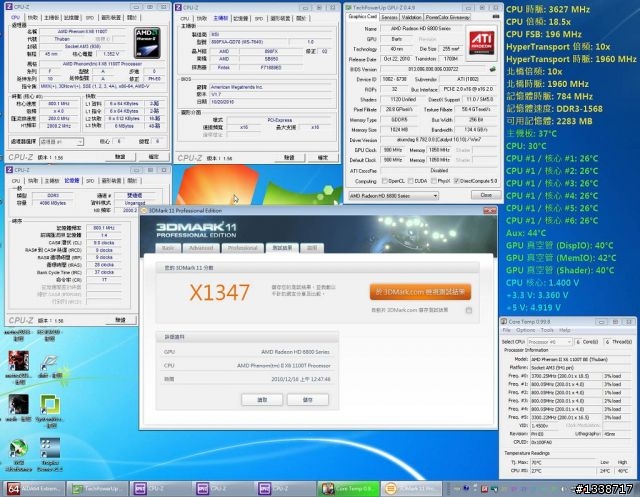The height and width of the screenshot is (497, 640).
Task: Open the red game desktop shortcut
Action: [x=18, y=361]
